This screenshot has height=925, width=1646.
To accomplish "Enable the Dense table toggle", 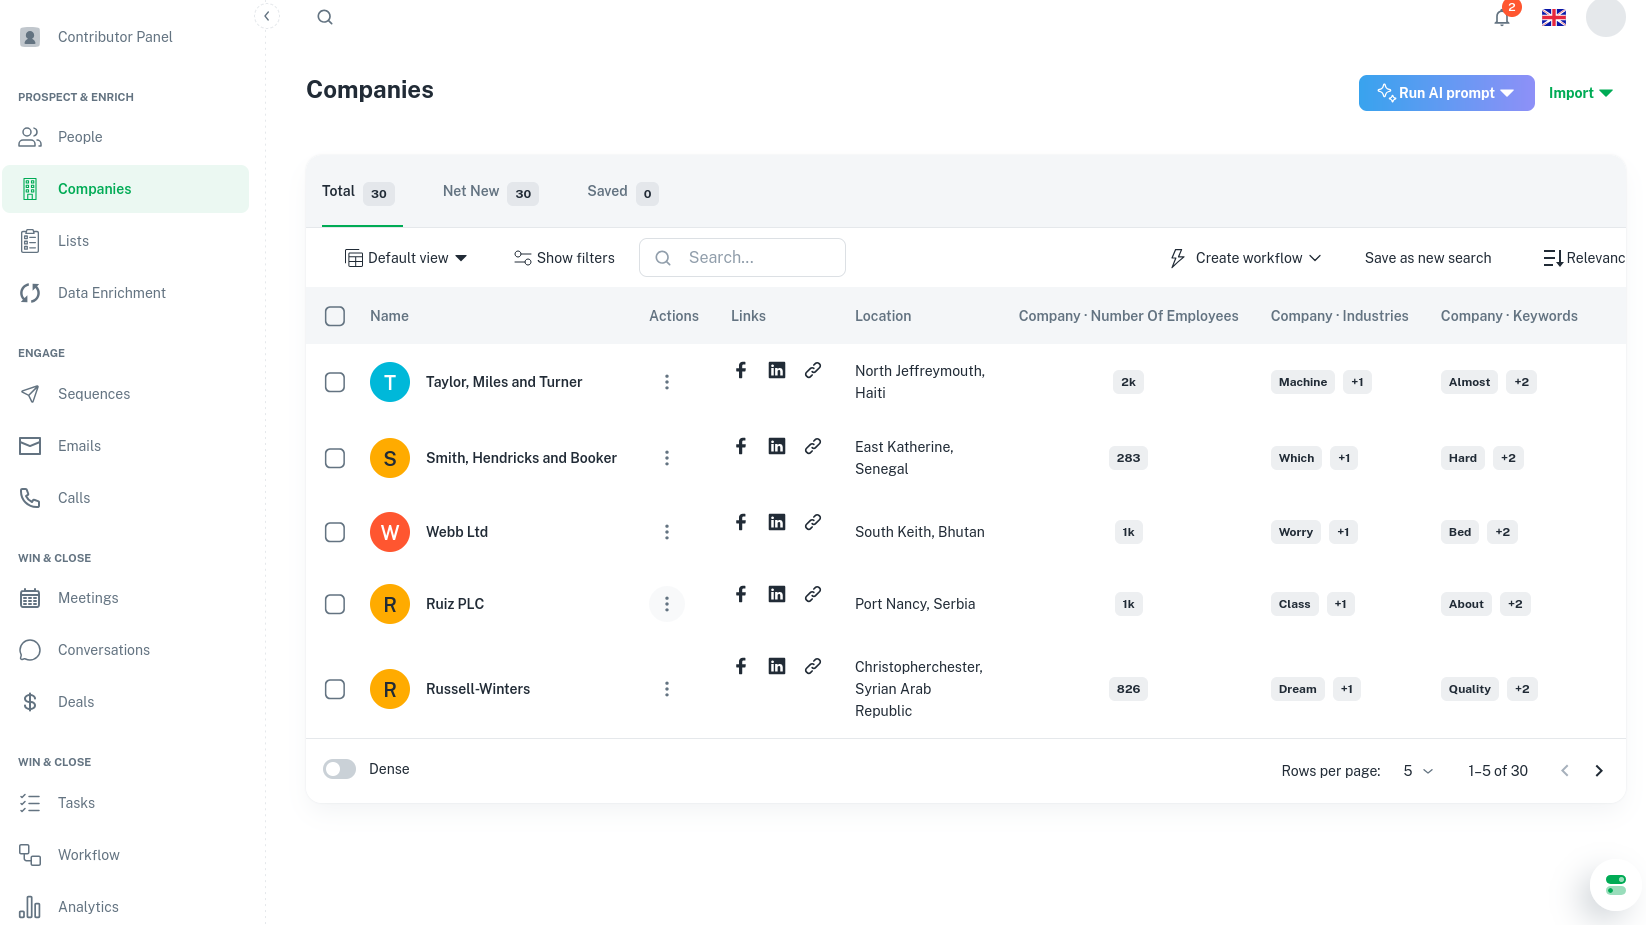I will click(340, 769).
